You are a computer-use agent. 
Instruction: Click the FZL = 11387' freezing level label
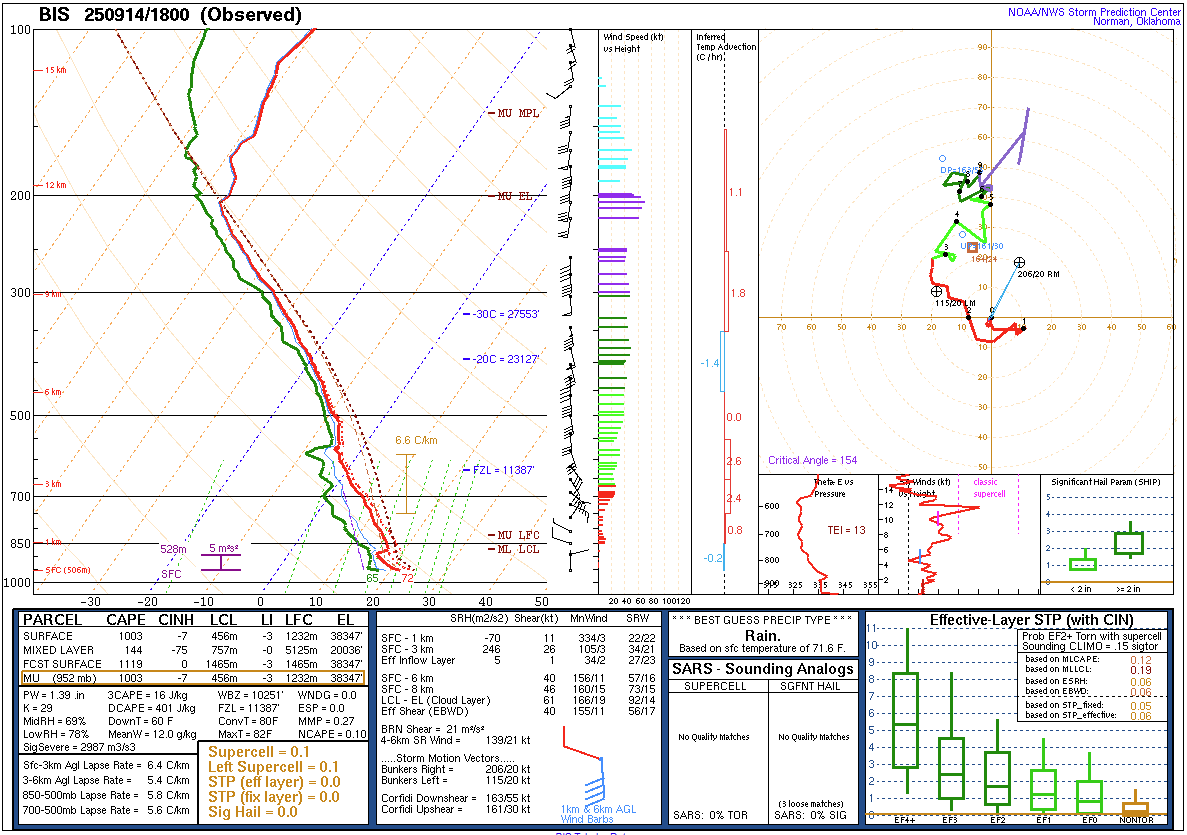506,469
